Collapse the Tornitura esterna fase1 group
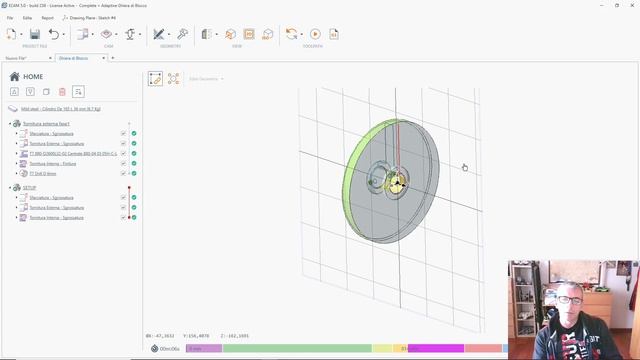 (x=10, y=124)
